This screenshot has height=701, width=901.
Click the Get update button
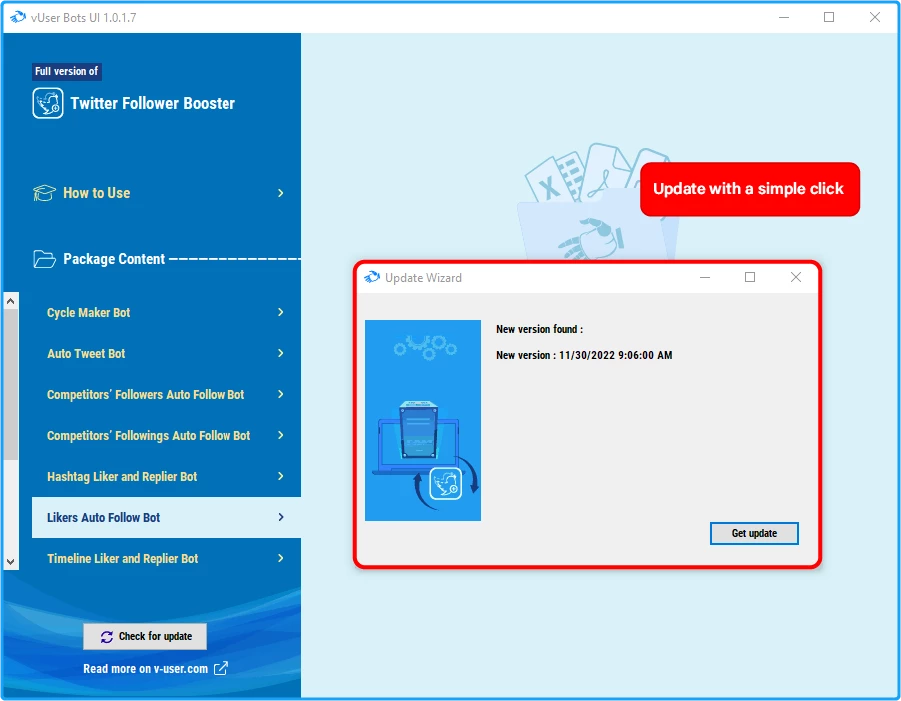pos(754,533)
